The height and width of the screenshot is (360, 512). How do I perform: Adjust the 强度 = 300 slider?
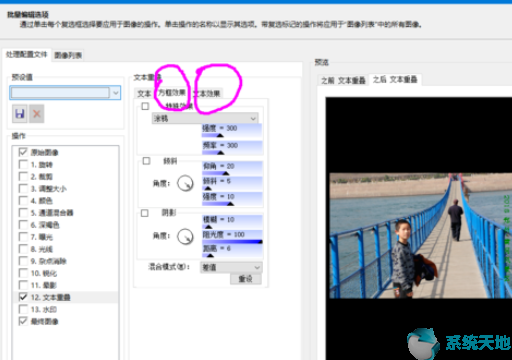click(x=232, y=131)
